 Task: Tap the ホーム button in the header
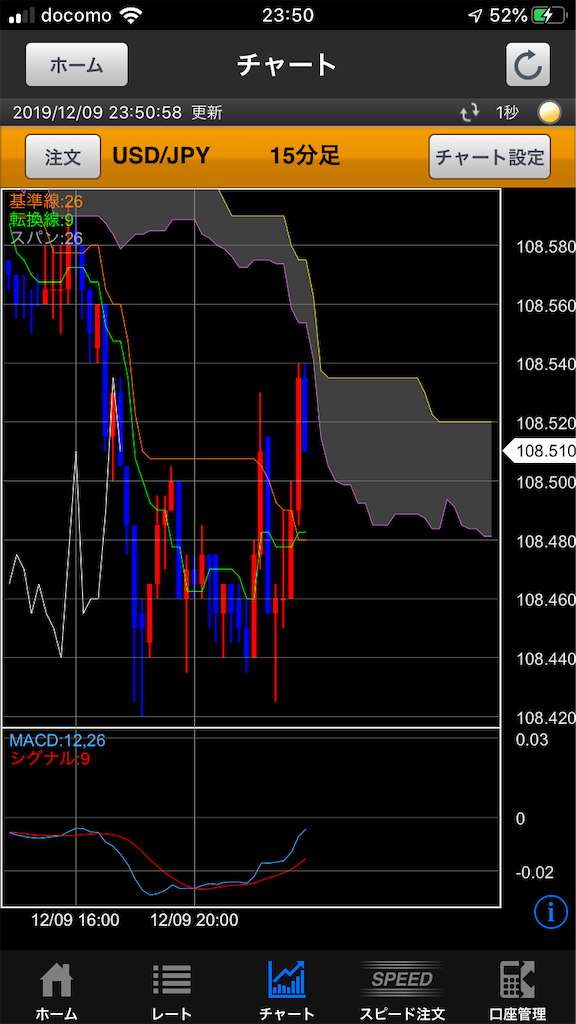[x=77, y=65]
